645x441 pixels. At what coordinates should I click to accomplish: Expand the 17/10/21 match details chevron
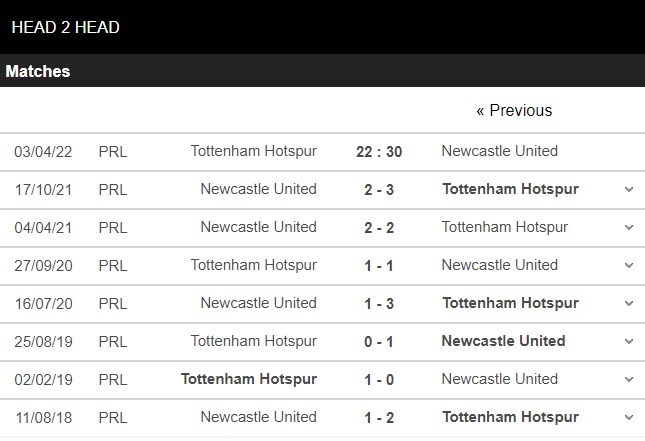(x=629, y=189)
